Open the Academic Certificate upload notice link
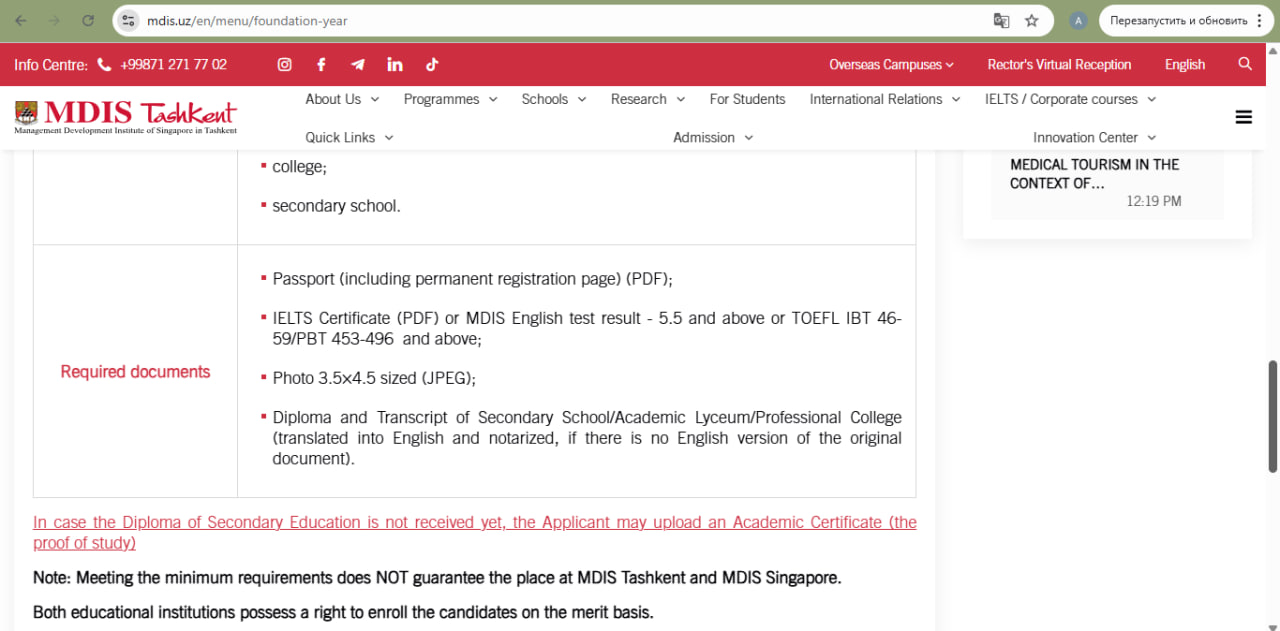1280x631 pixels. [x=474, y=532]
